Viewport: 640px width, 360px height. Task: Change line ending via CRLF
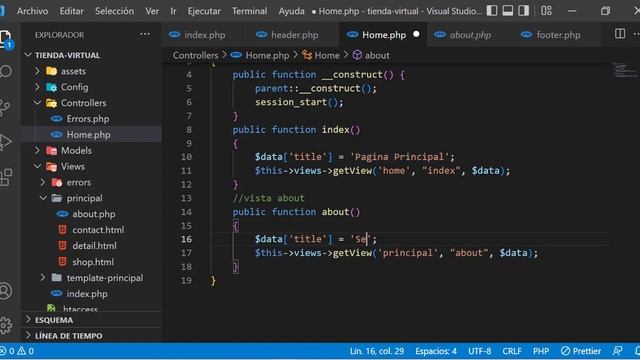click(512, 351)
